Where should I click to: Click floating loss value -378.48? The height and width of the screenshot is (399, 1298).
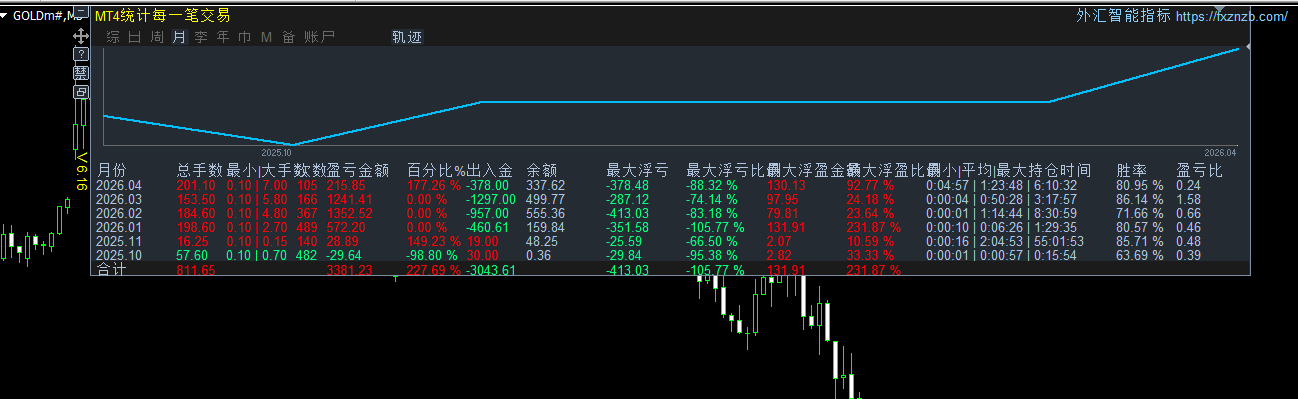click(x=628, y=185)
